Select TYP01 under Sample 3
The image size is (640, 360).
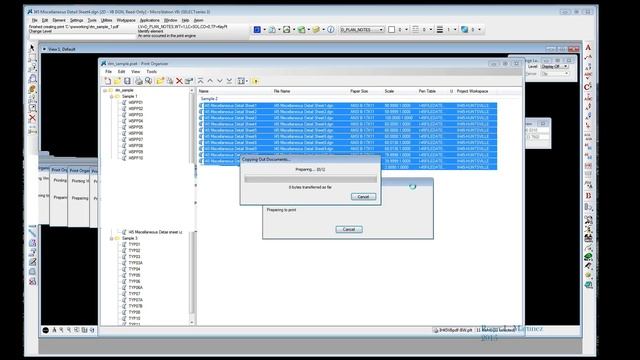click(x=134, y=244)
